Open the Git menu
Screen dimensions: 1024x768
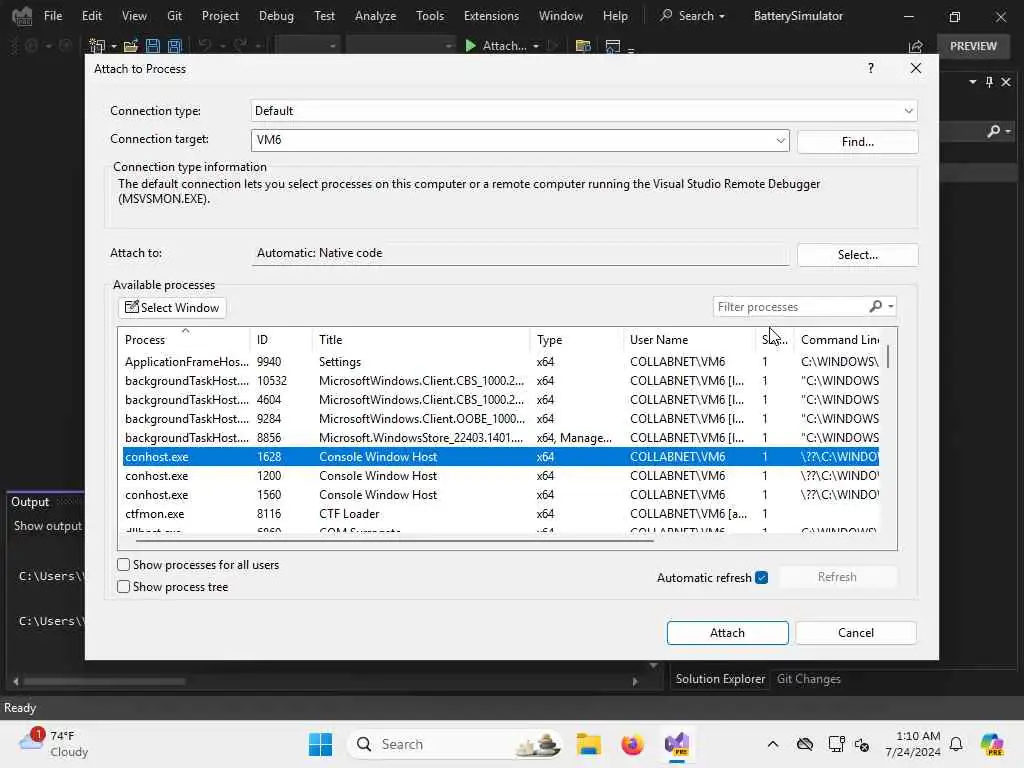pos(174,16)
